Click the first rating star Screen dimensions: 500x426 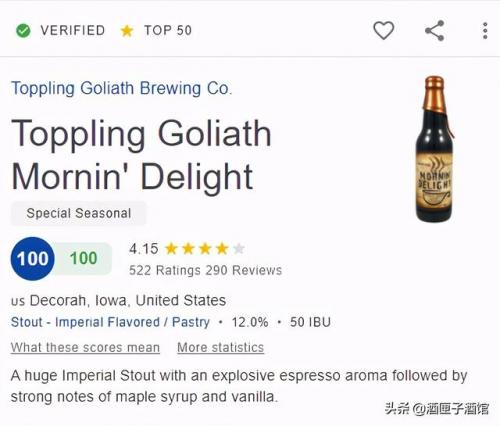coord(171,249)
